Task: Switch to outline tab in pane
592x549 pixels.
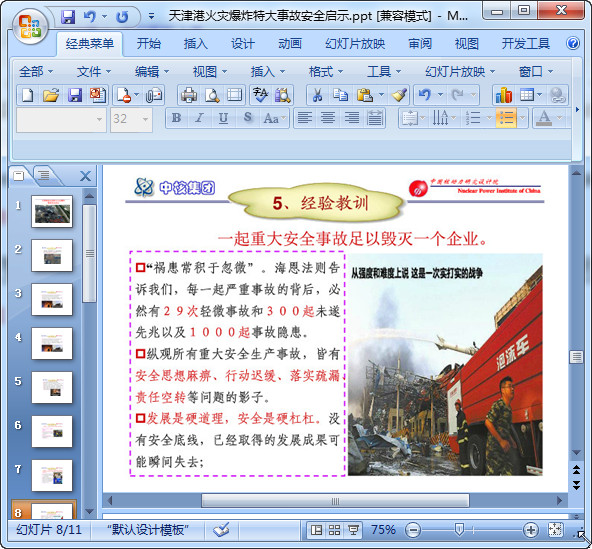Action: pos(45,175)
